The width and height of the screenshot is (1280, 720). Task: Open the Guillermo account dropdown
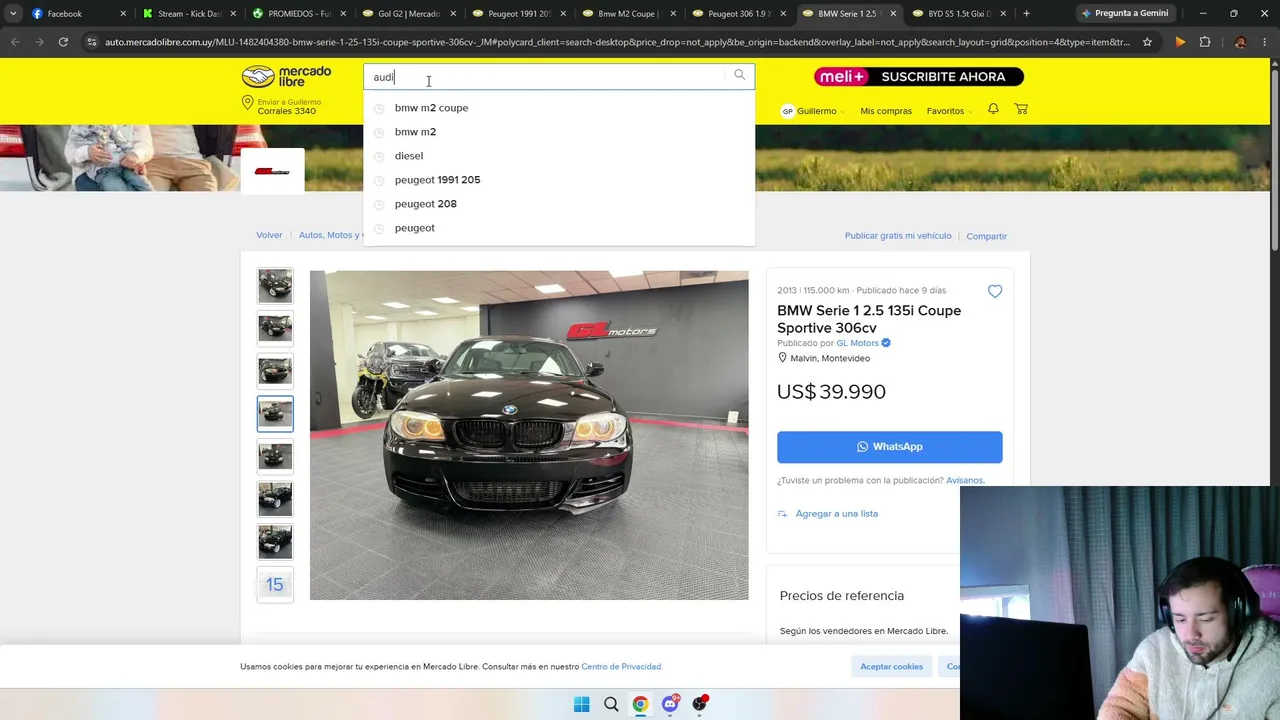pos(813,111)
